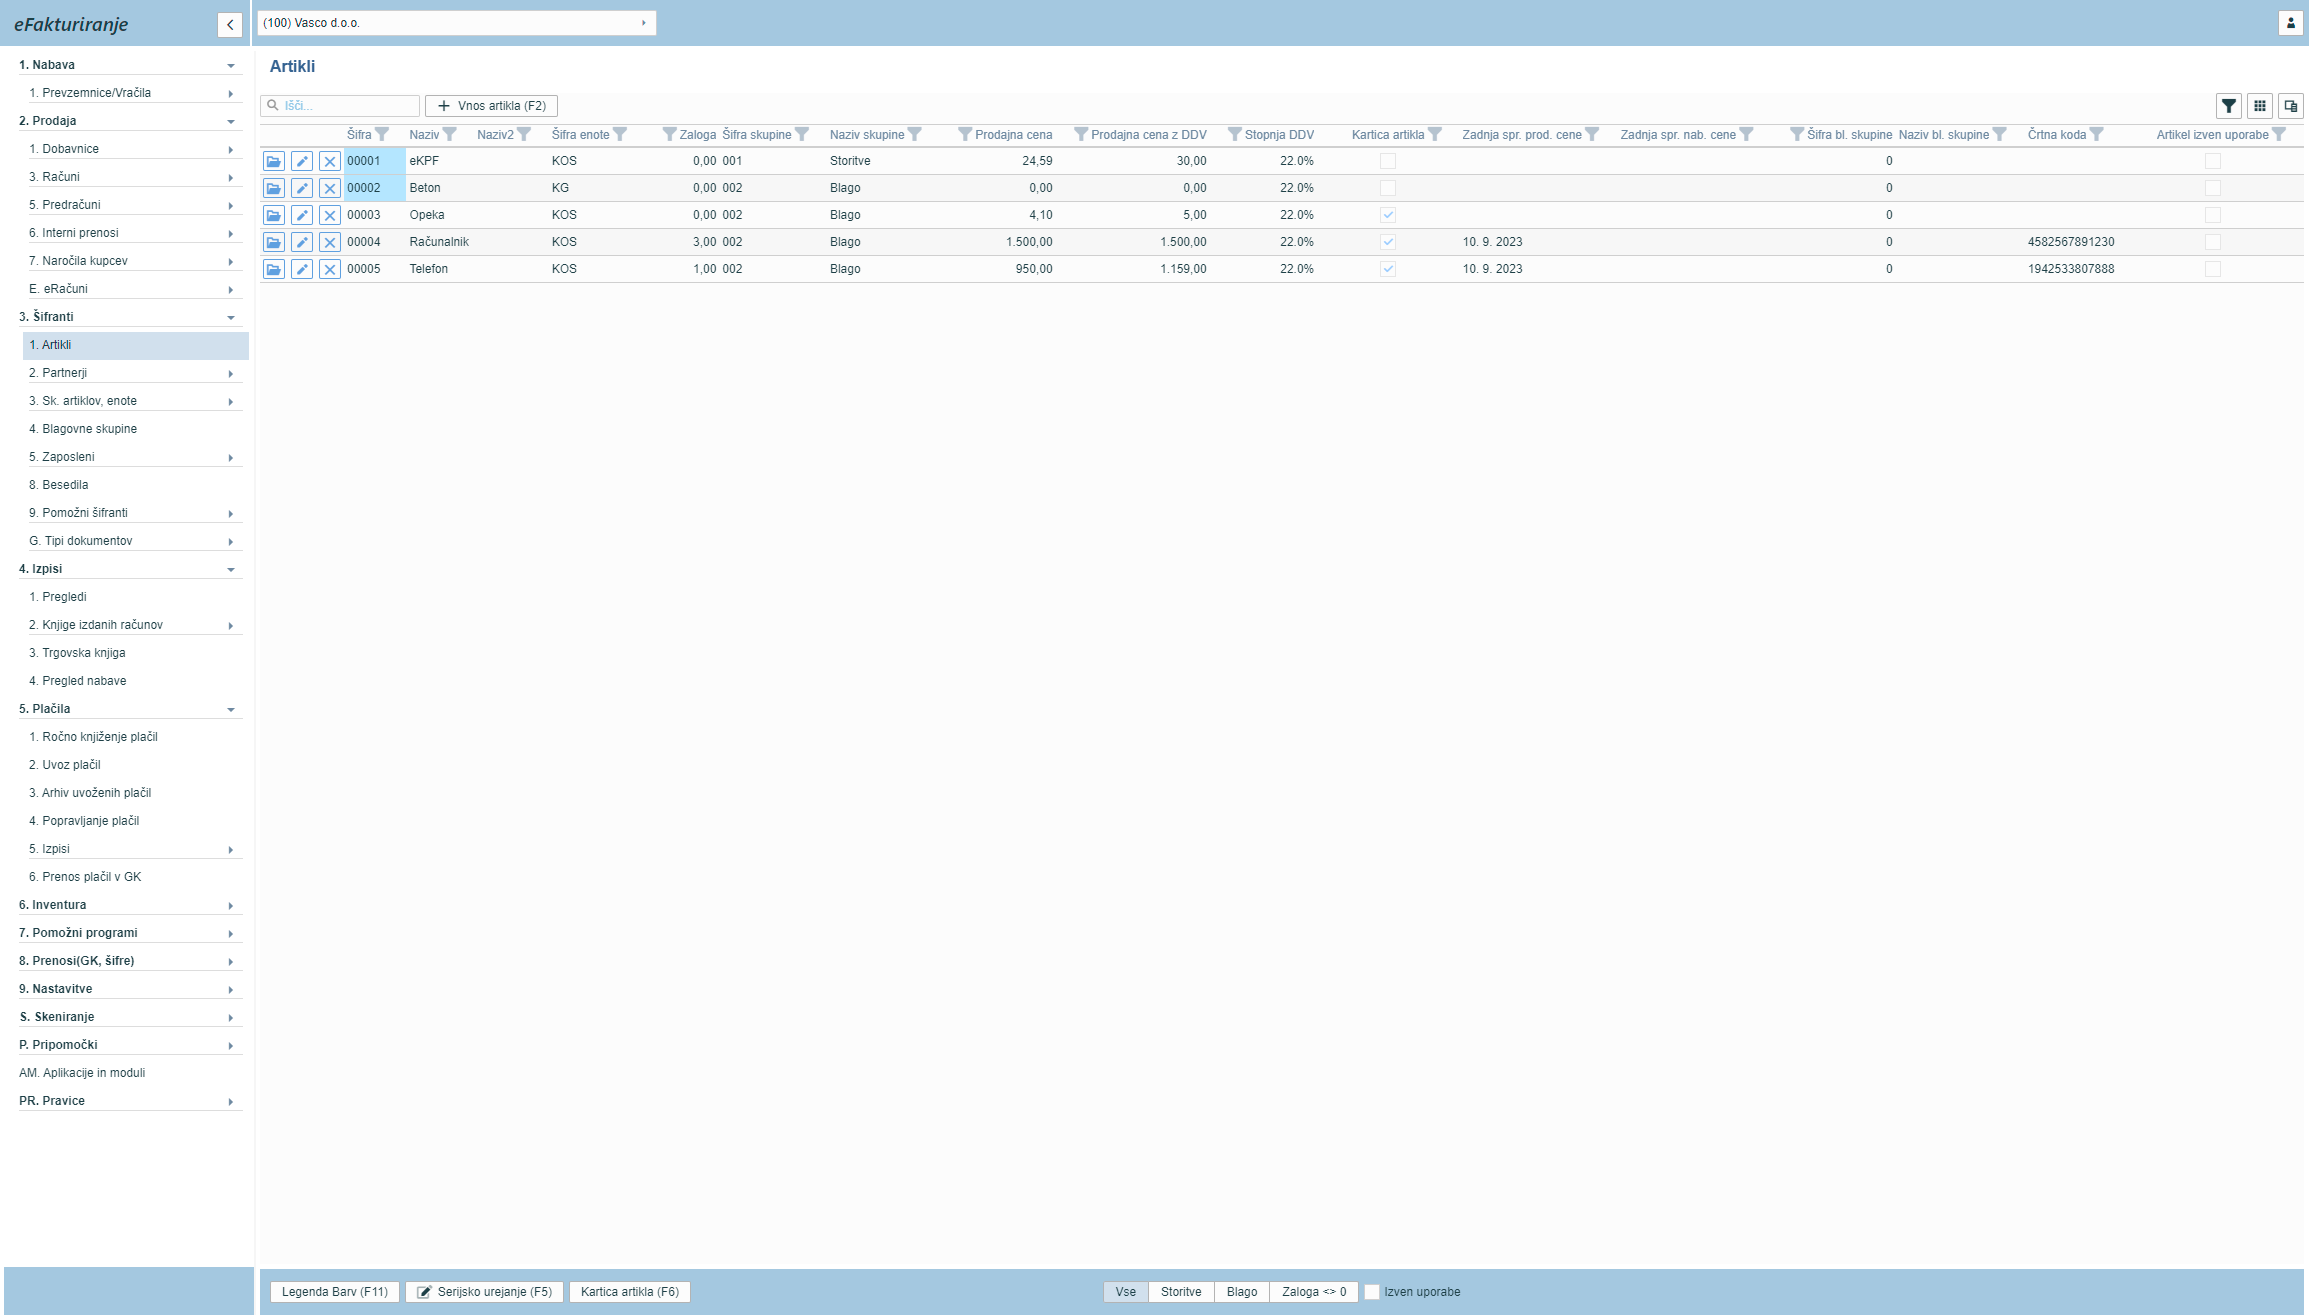
Task: Sort by Prodajna cena z DDV header
Action: click(x=1148, y=134)
